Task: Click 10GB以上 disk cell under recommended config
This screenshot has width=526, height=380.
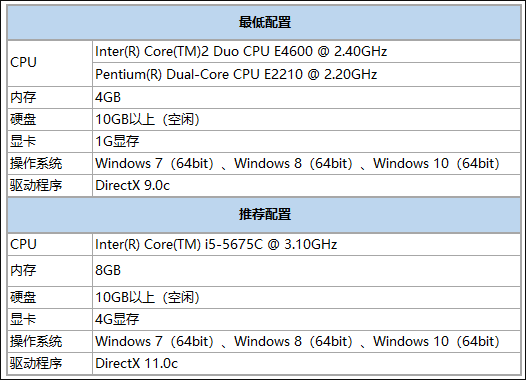Action: click(306, 297)
